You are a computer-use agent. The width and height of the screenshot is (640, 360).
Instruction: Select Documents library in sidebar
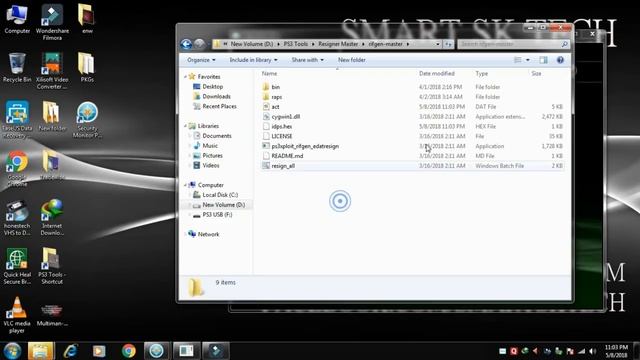[x=217, y=136]
